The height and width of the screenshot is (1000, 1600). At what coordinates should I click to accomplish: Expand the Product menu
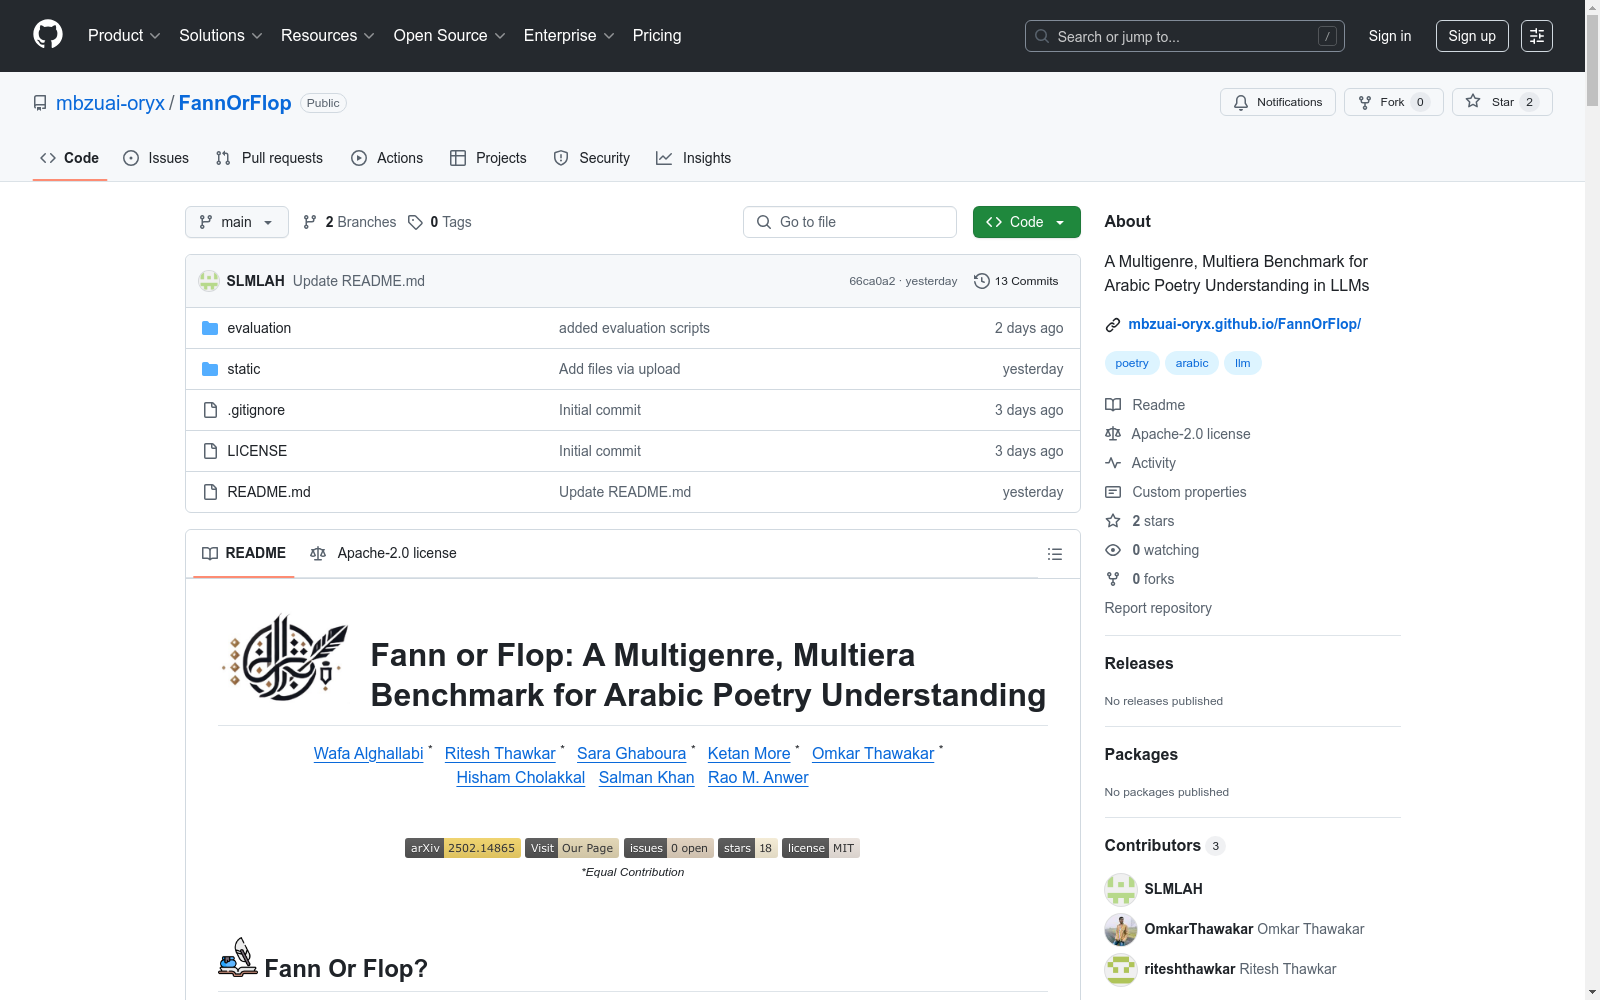124,36
